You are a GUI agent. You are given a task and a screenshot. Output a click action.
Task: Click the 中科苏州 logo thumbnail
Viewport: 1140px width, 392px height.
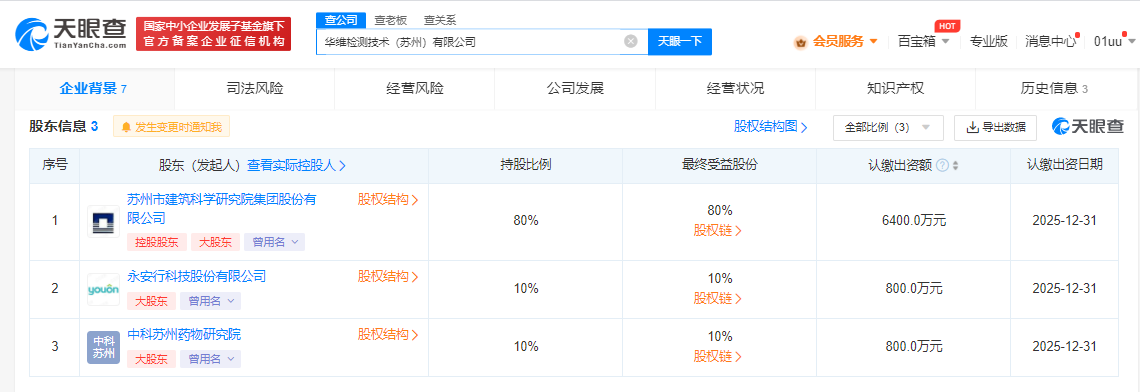coord(103,348)
